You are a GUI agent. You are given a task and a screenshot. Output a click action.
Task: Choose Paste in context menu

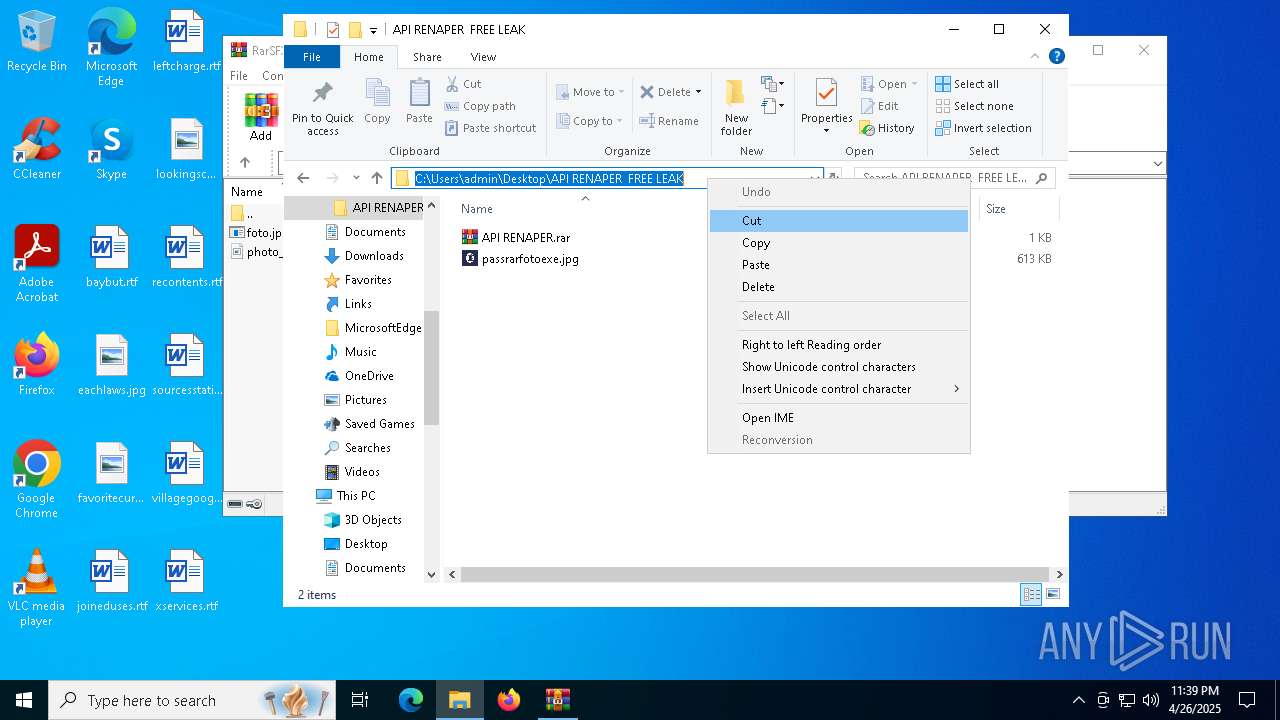click(838, 265)
